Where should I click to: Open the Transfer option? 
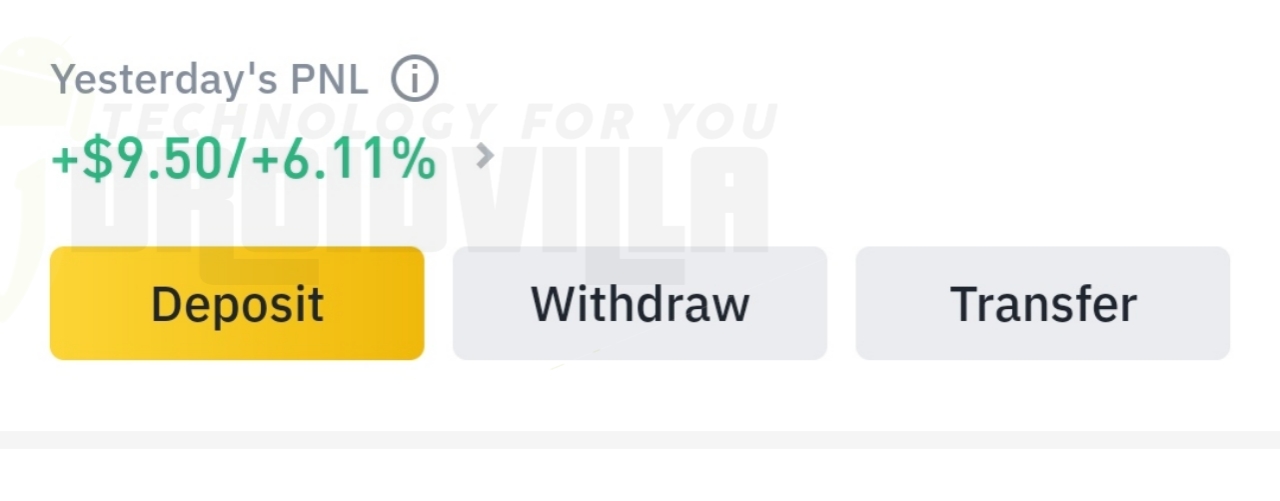click(x=1043, y=303)
